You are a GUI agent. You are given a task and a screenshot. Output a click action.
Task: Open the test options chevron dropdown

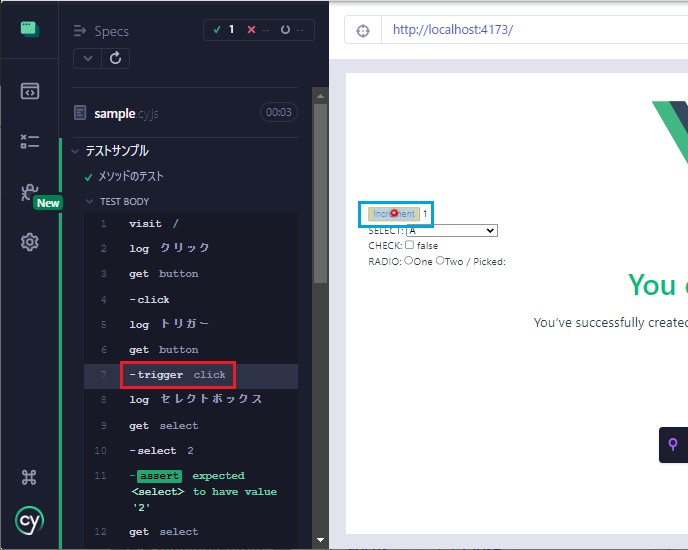point(88,58)
